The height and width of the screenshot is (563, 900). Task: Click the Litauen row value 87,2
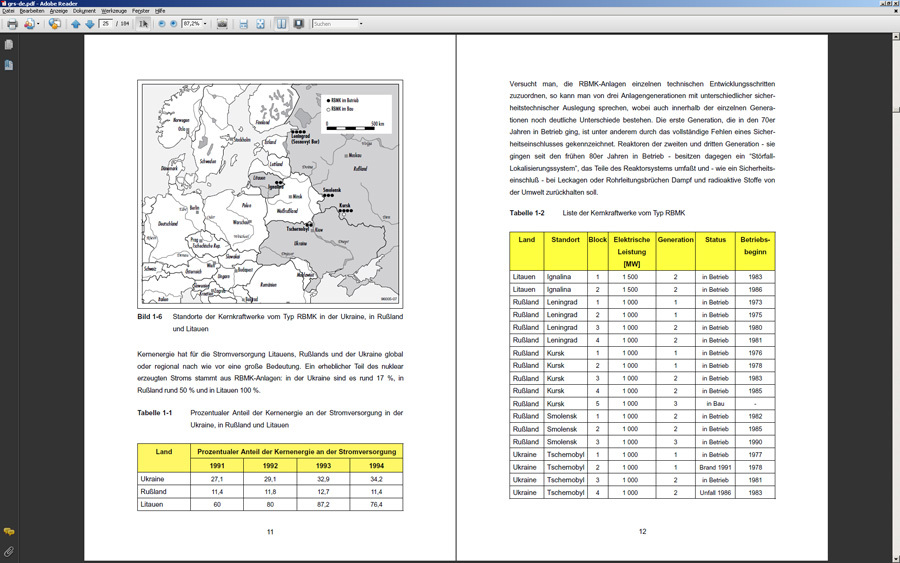pos(323,504)
